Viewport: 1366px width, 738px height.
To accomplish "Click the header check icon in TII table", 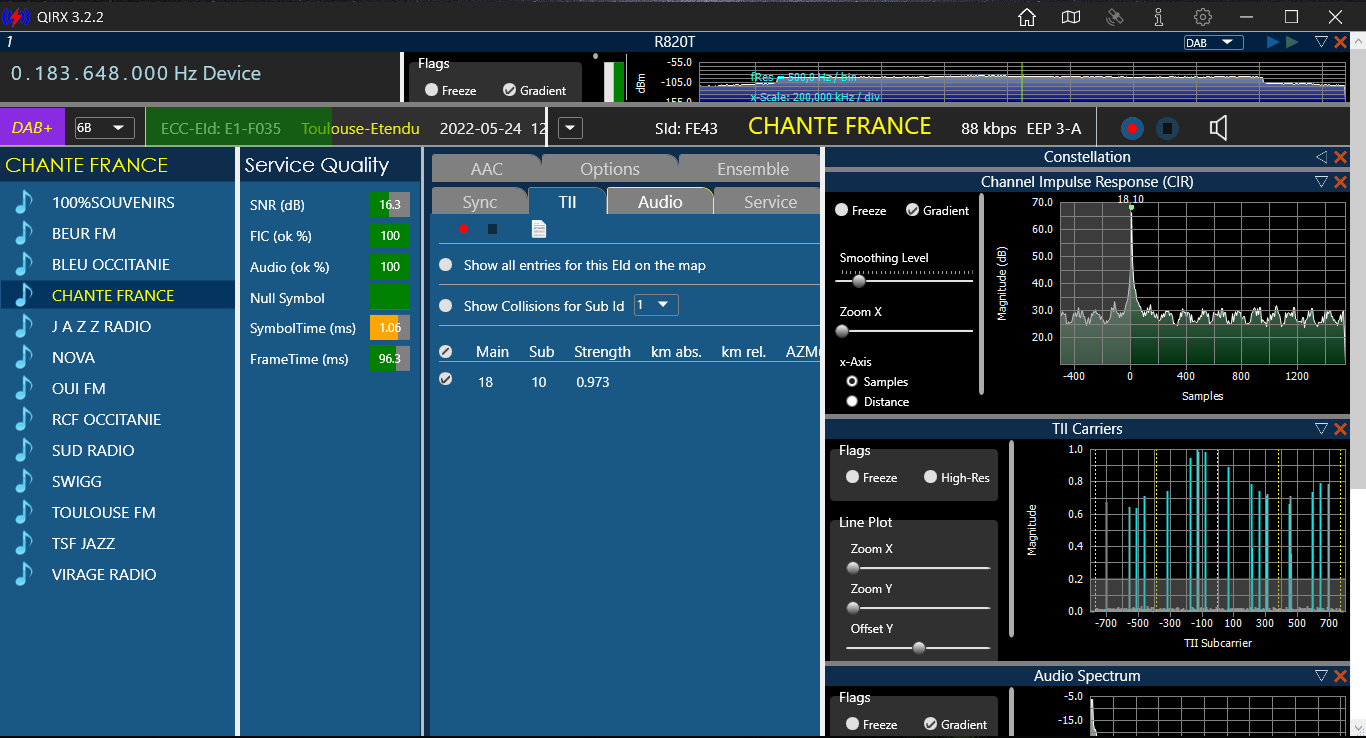I will [x=446, y=352].
